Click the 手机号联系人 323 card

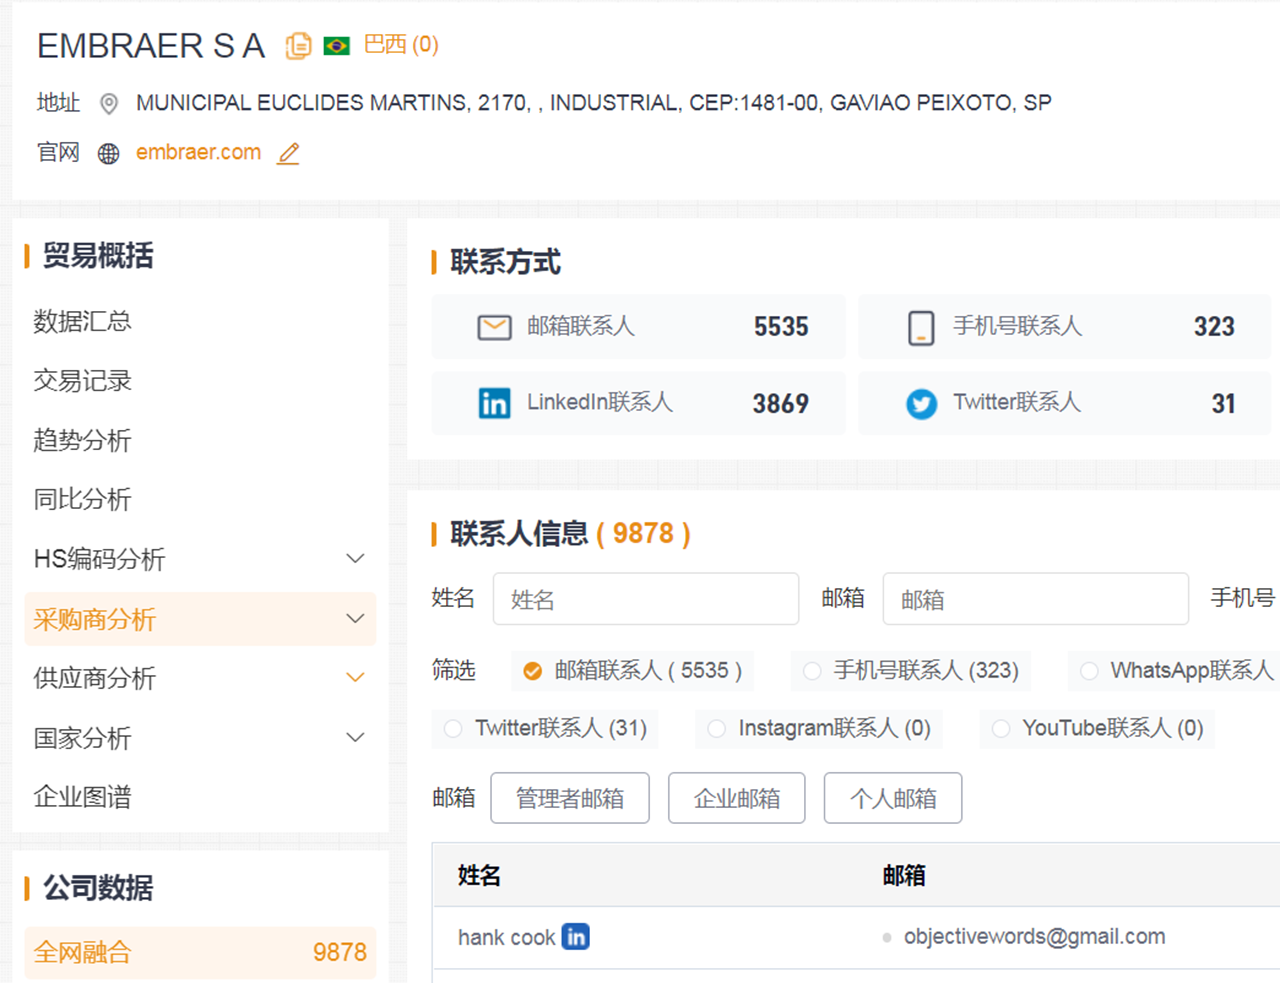[1065, 327]
